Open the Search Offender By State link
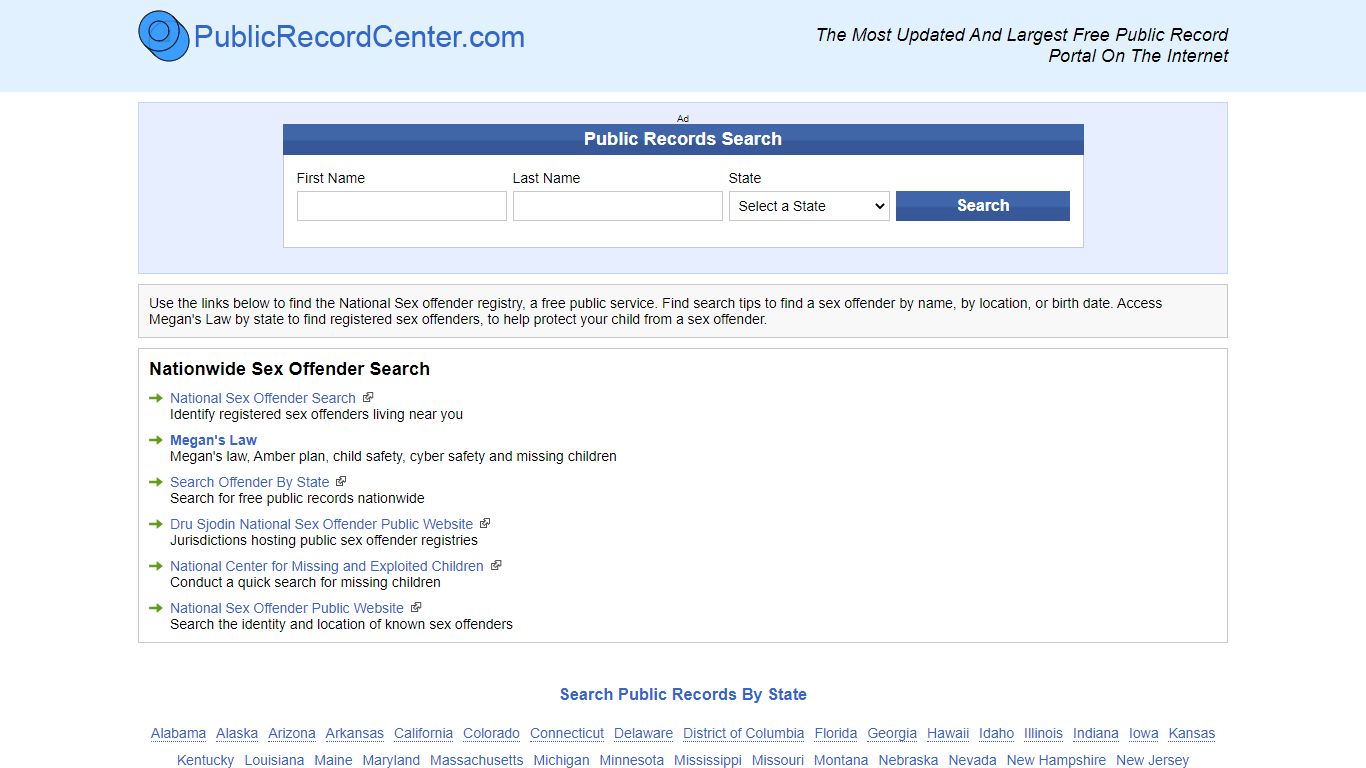Image resolution: width=1366 pixels, height=768 pixels. pos(249,482)
